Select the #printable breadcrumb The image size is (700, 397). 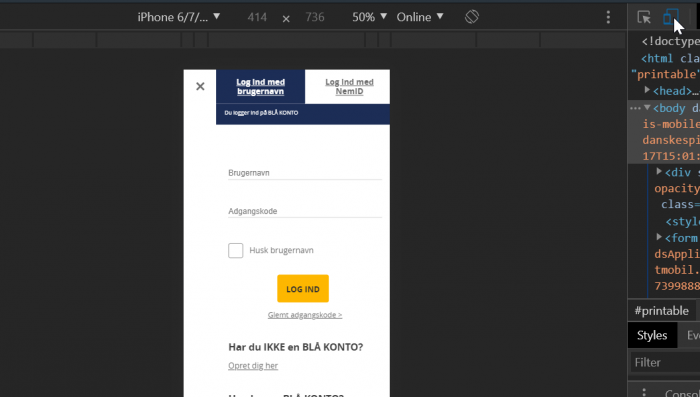click(x=662, y=311)
